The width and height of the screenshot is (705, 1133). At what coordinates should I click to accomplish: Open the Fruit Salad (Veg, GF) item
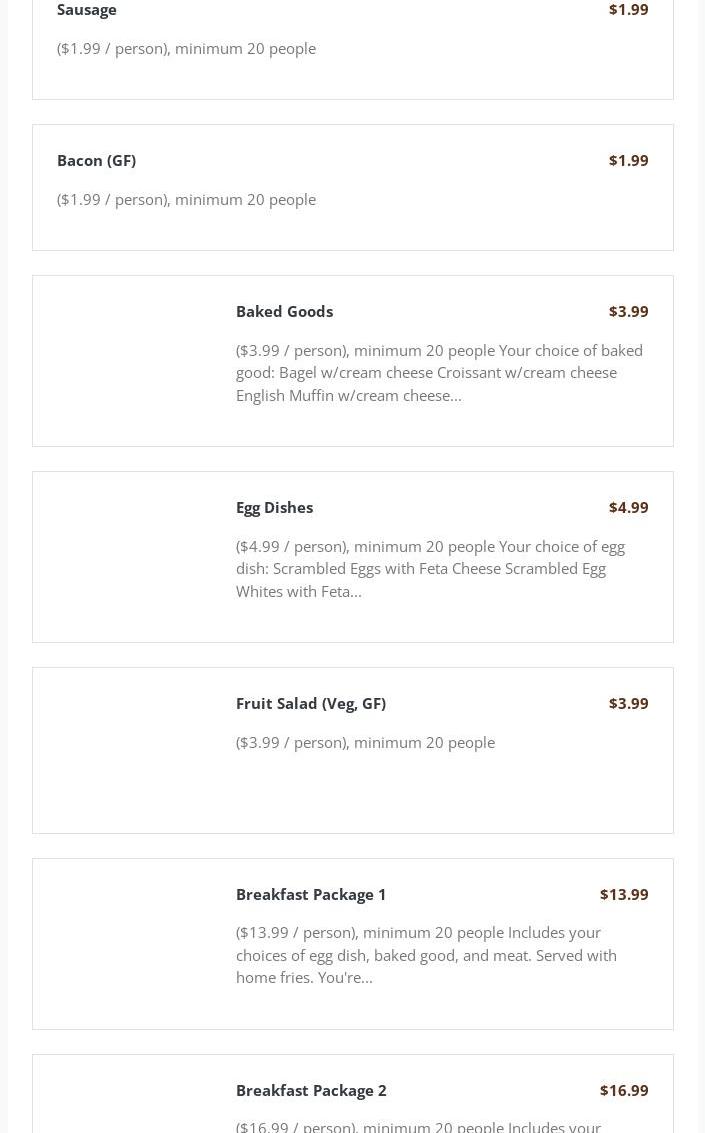pos(310,703)
